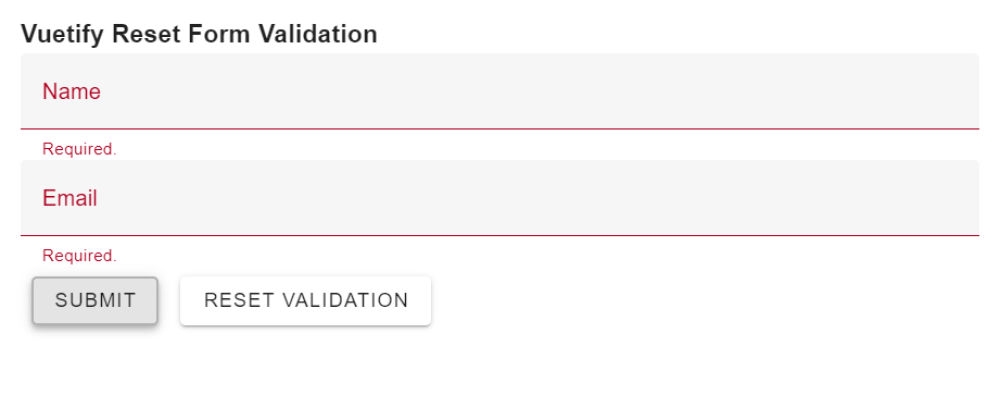Viewport: 1000px width, 419px height.
Task: Click the Required error under Name
Action: 79,149
